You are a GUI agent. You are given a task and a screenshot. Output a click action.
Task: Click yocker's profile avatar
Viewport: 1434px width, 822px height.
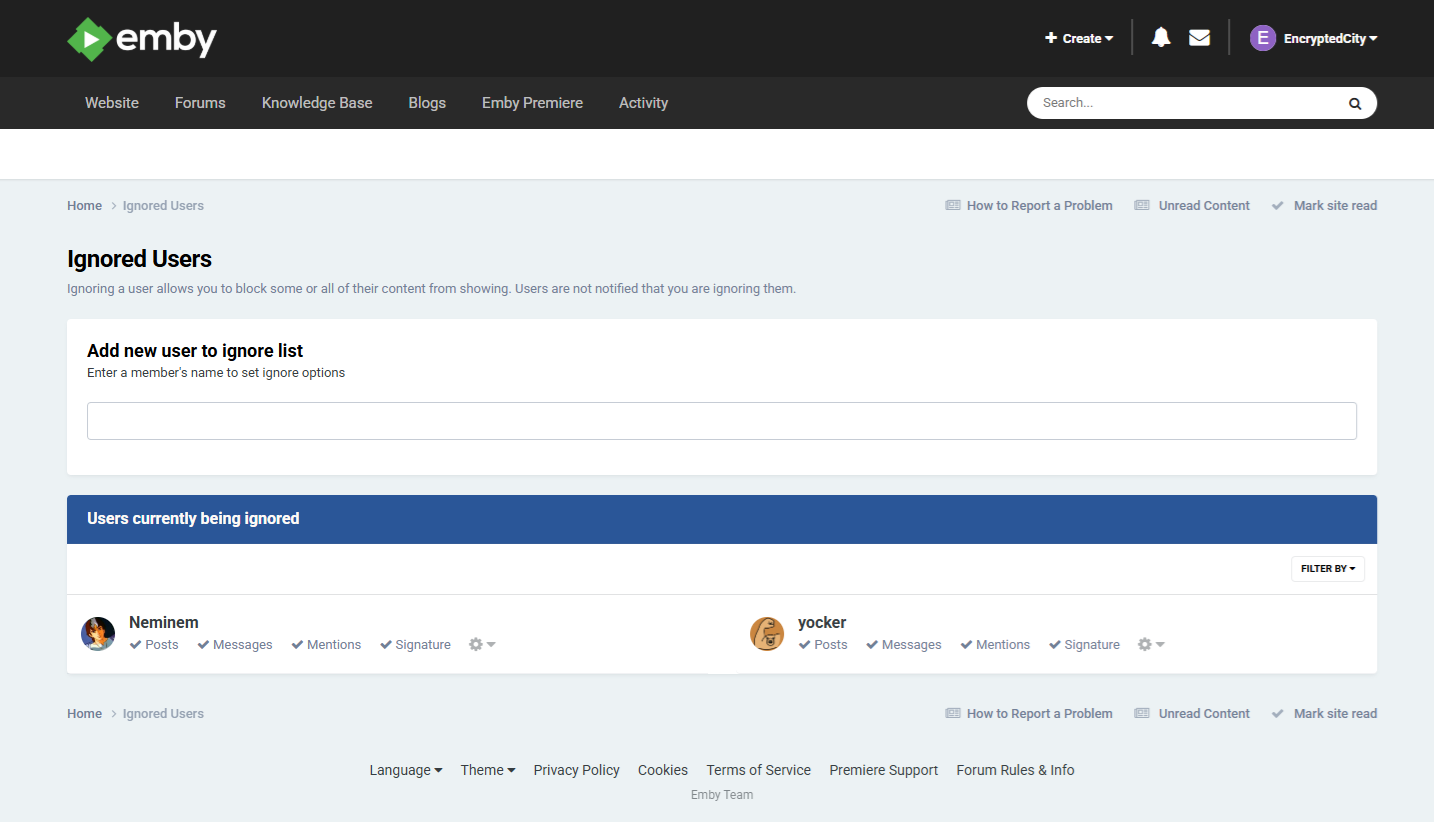pos(767,634)
